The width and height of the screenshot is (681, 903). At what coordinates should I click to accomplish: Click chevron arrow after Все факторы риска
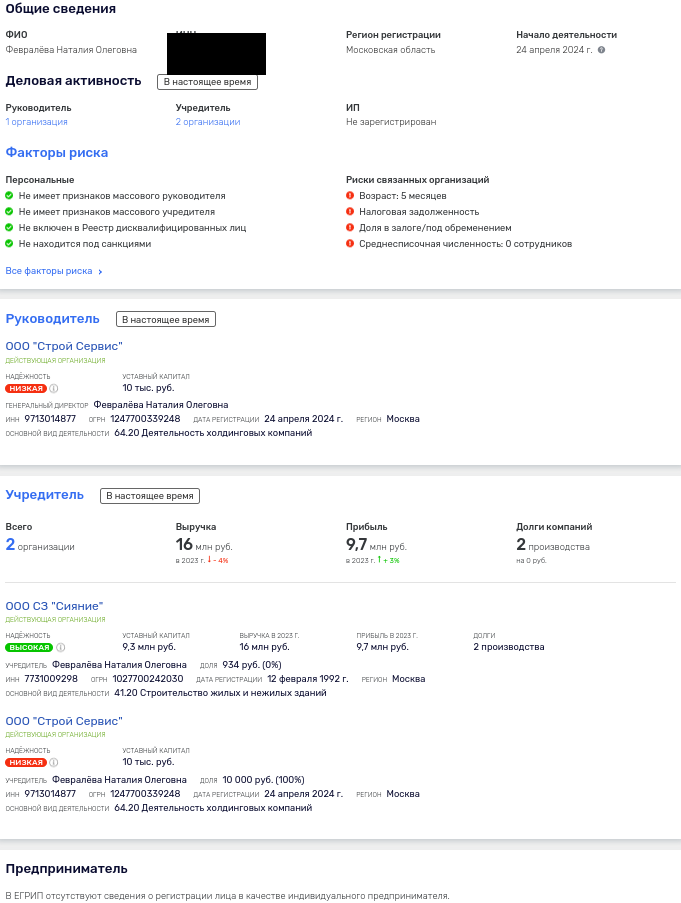tap(100, 272)
